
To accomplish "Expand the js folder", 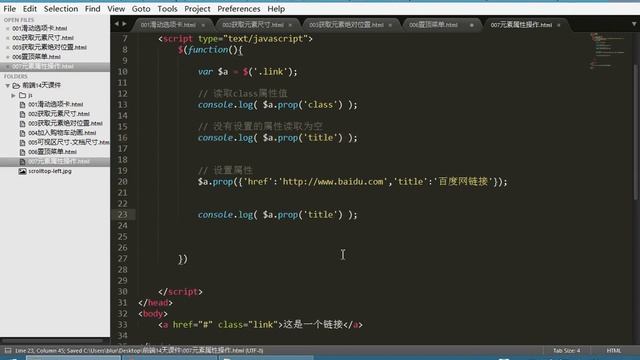I will click(13, 95).
